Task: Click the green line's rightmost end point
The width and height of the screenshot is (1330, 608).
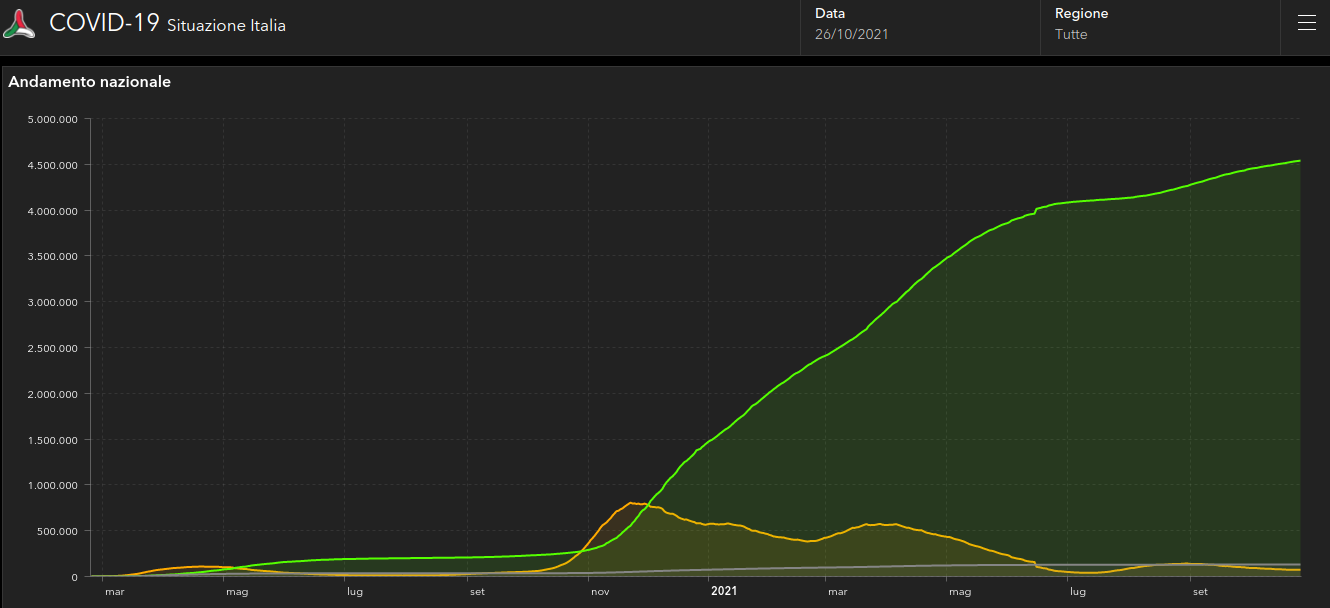Action: point(1299,161)
